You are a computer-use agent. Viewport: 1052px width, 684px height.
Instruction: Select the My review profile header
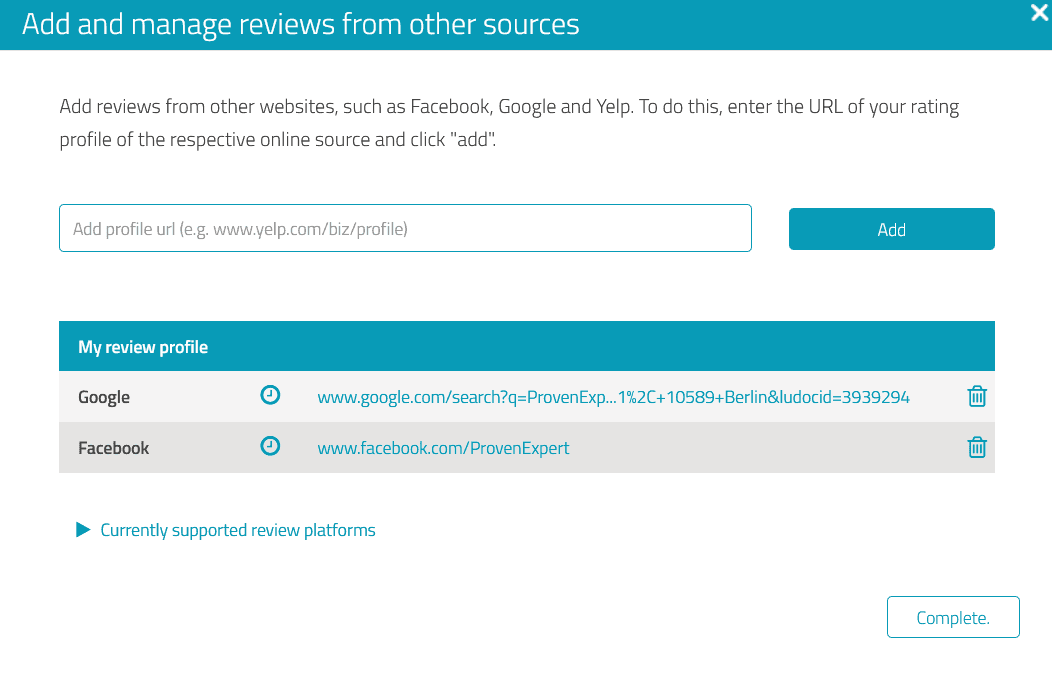(143, 345)
